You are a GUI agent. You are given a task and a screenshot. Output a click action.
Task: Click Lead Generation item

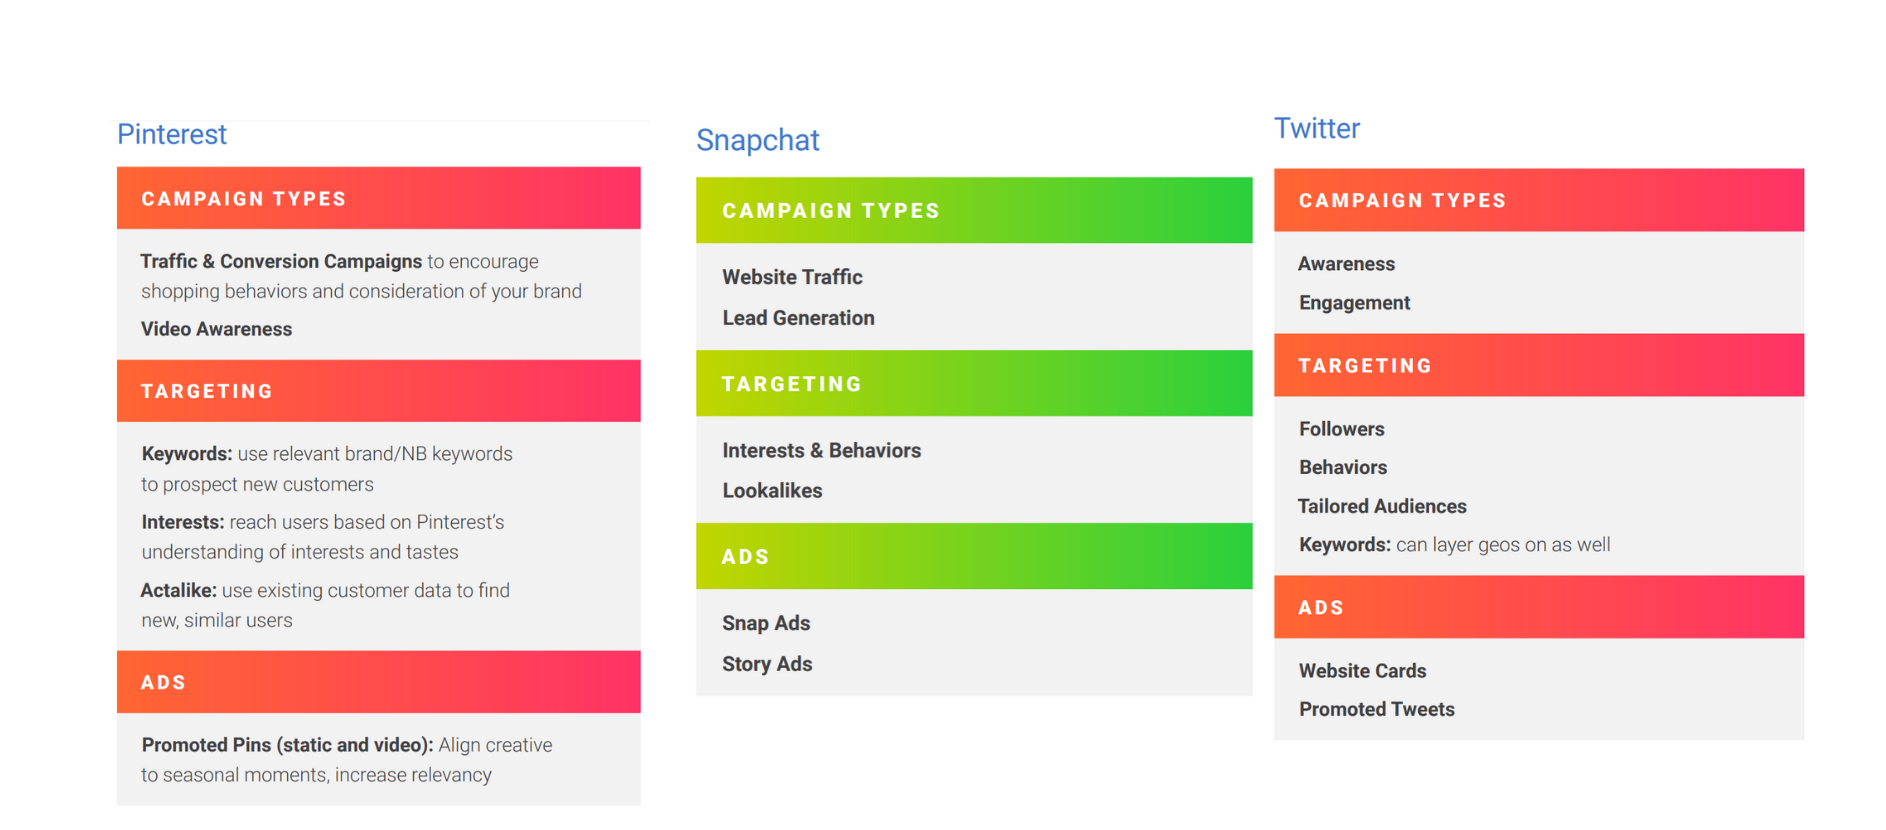(798, 318)
